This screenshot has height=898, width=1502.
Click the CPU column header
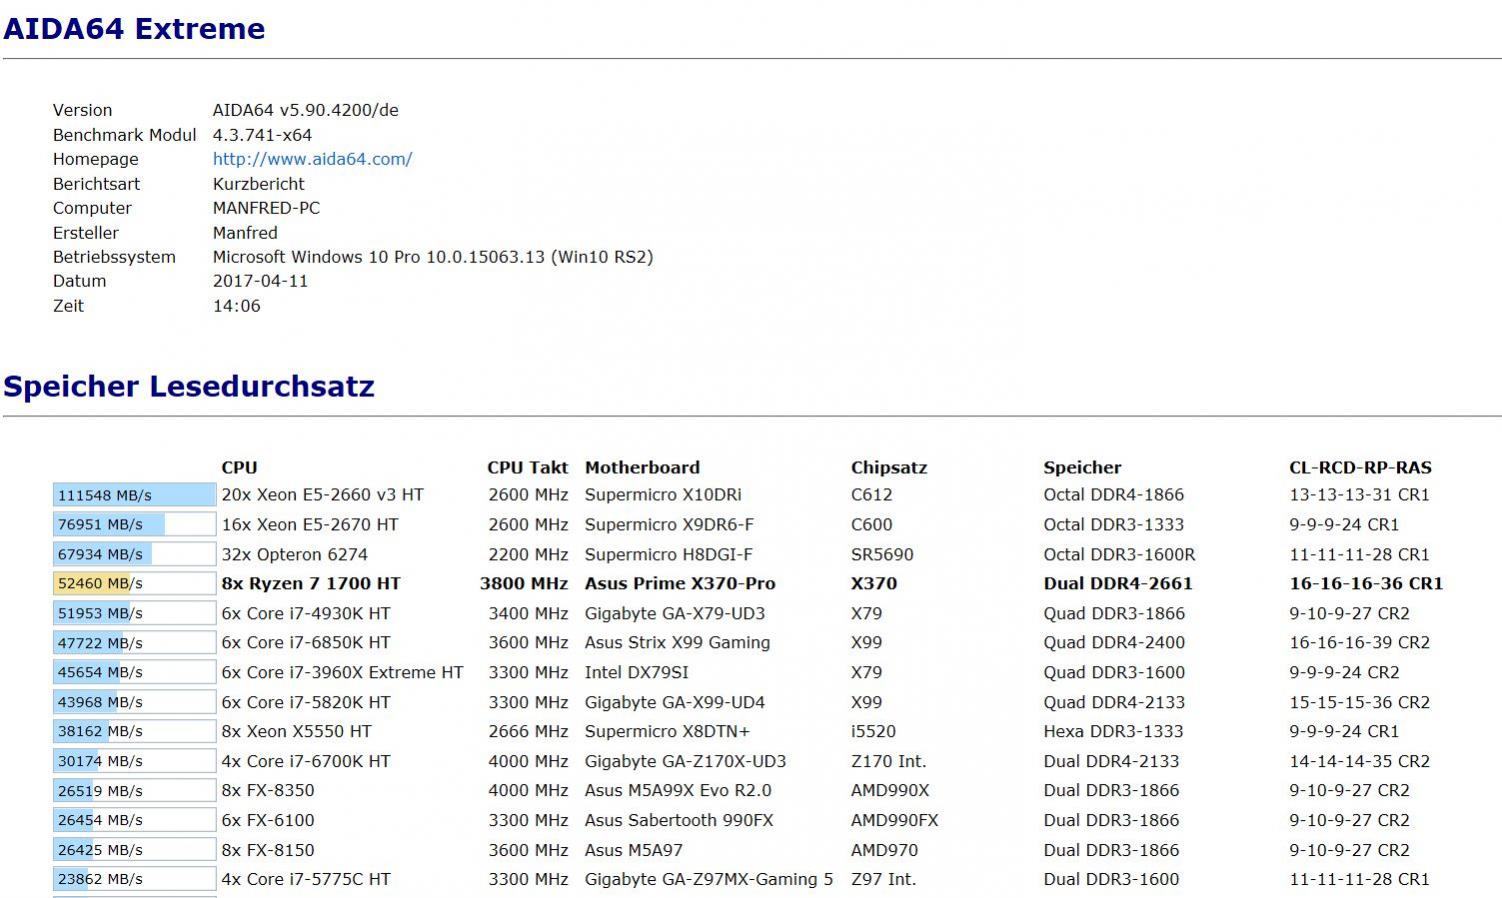tap(239, 467)
